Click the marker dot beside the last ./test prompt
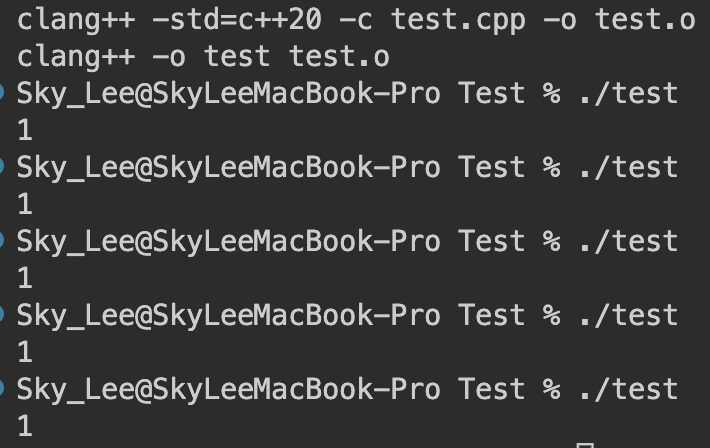The width and height of the screenshot is (710, 448). point(3,389)
